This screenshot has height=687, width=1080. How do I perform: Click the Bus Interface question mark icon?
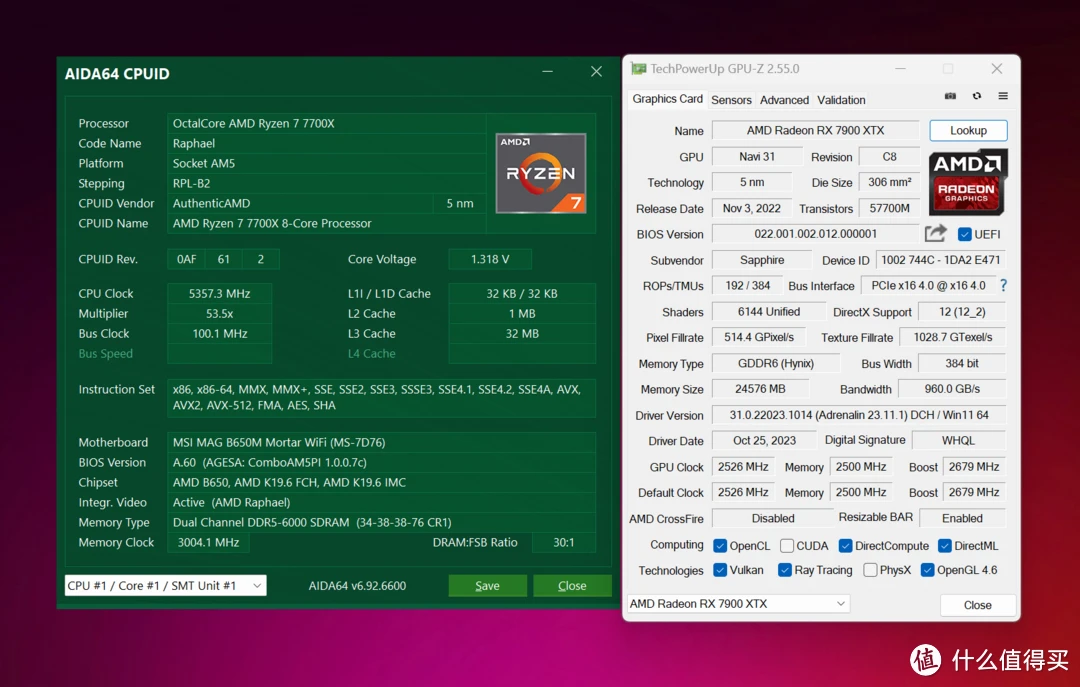(1003, 286)
